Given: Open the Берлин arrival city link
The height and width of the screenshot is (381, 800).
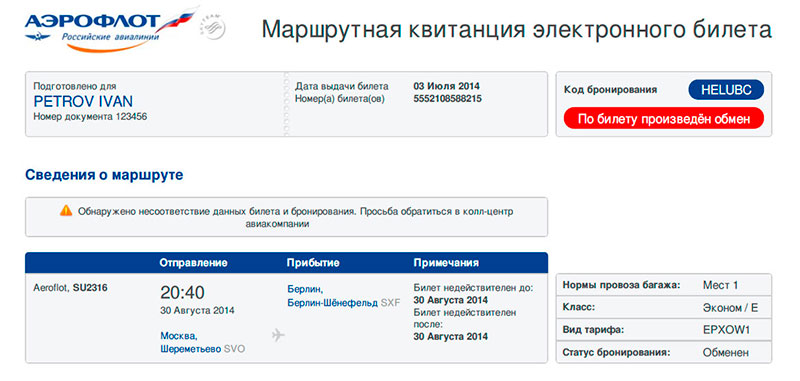Looking at the screenshot, I should point(305,289).
